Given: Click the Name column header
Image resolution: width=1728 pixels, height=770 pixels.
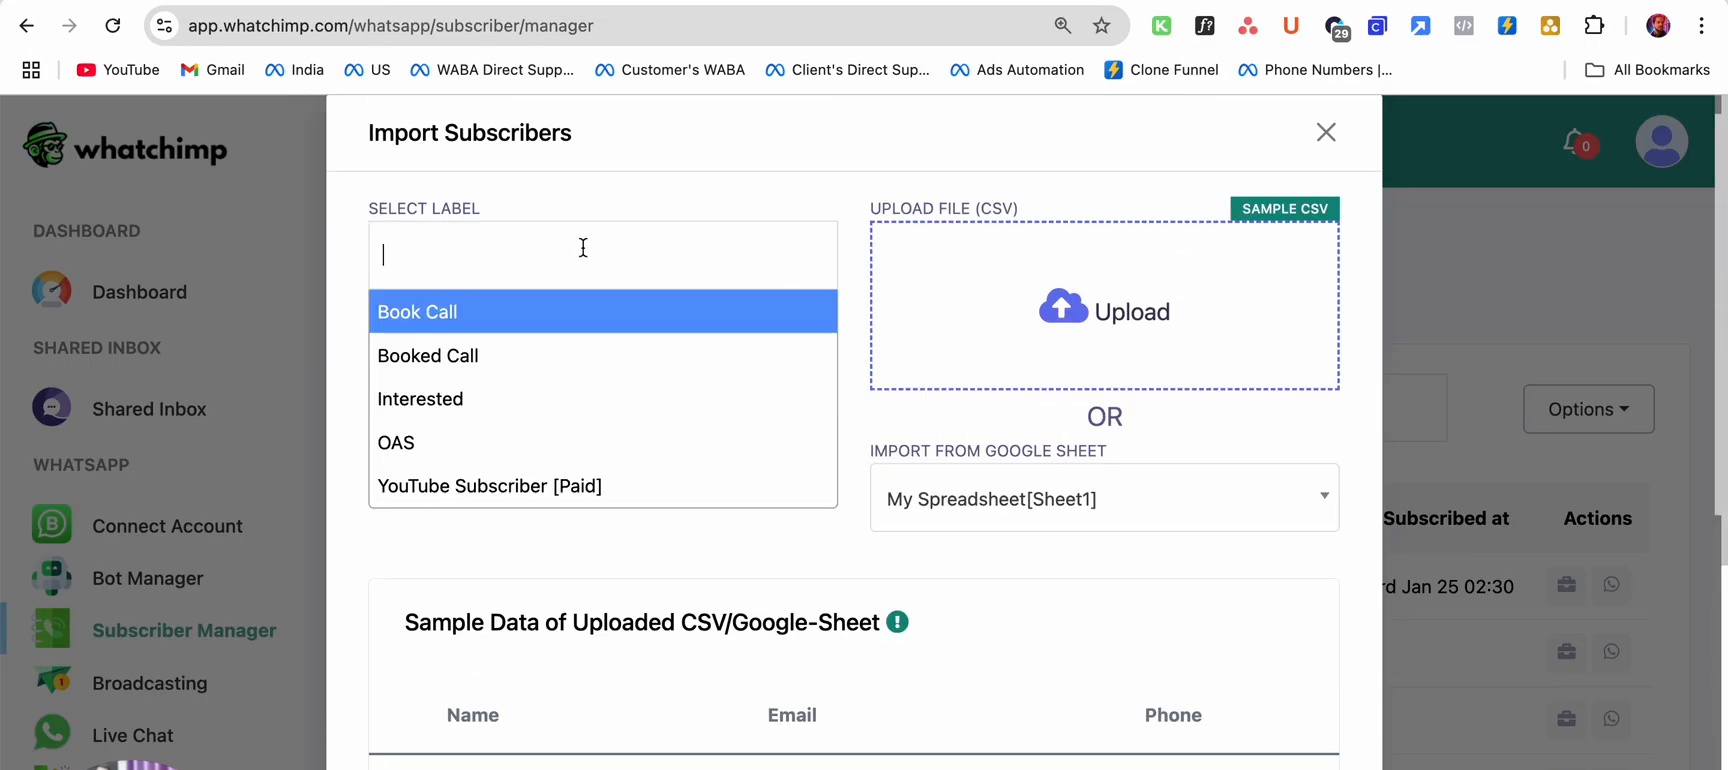Looking at the screenshot, I should point(473,715).
